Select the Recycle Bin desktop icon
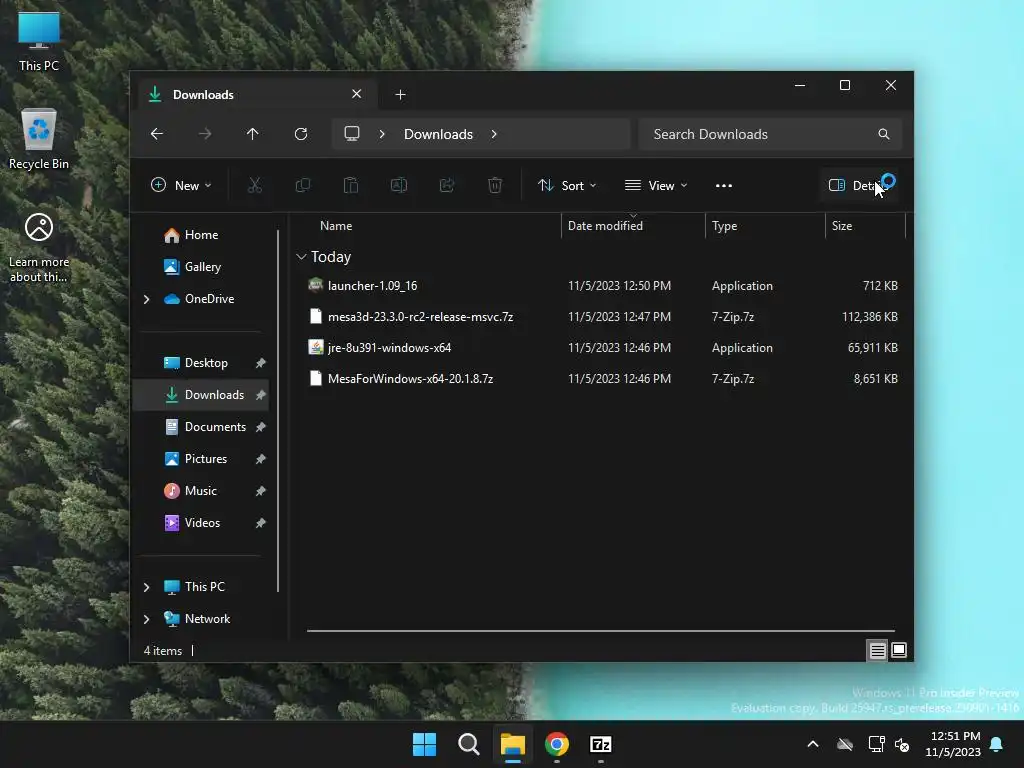Viewport: 1024px width, 768px height. 39,139
